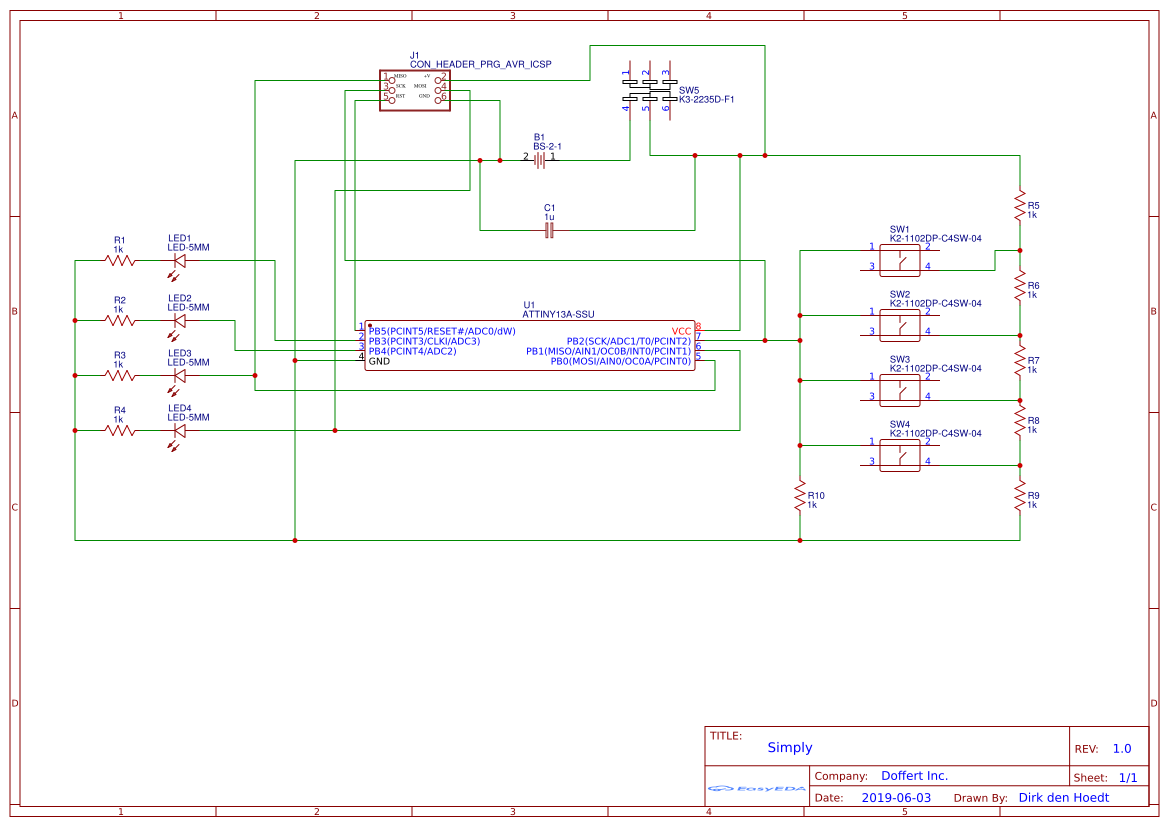This screenshot has width=1169, height=827.
Task: Click the EasyEDA logo in title block
Action: (x=756, y=788)
